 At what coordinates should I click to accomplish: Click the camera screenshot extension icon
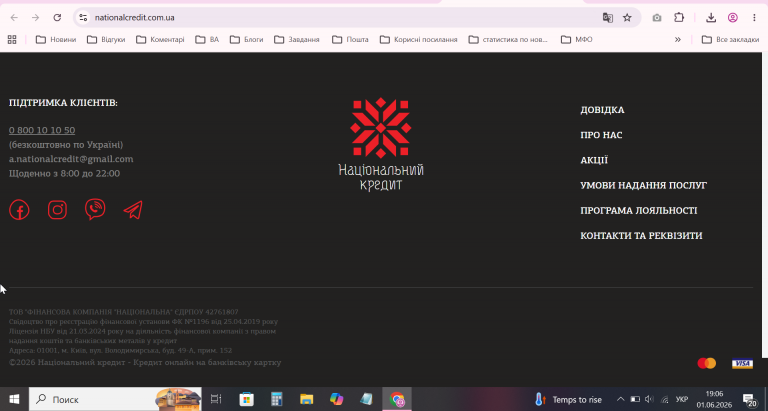(657, 18)
